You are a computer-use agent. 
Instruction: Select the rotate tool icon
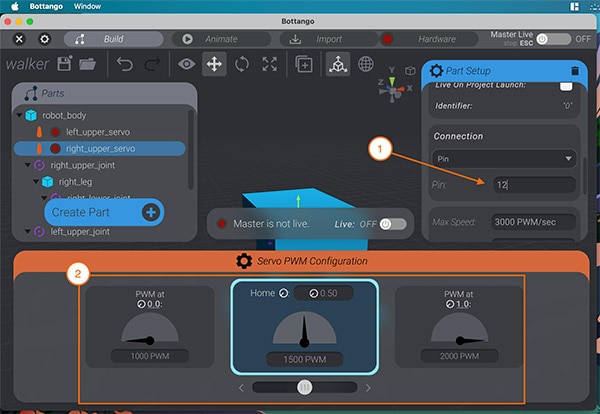pyautogui.click(x=242, y=64)
